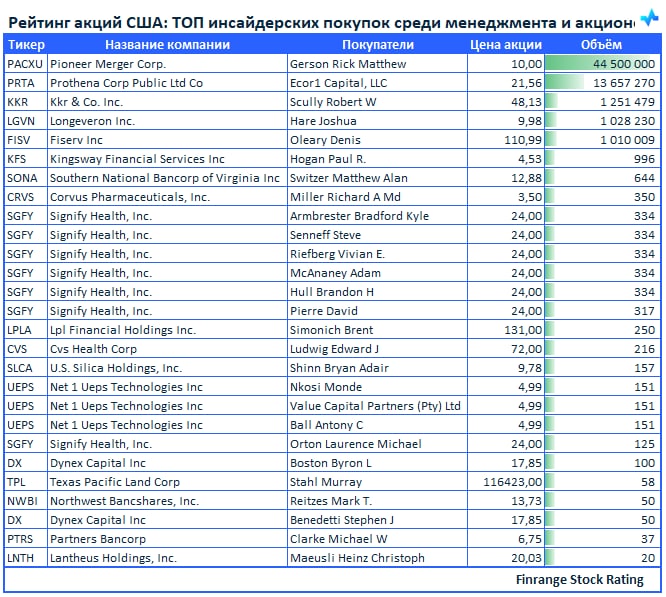Image resolution: width=666 pixels, height=597 pixels.
Task: Click buyer 'Orton Laurence Michael'
Action: click(x=356, y=444)
